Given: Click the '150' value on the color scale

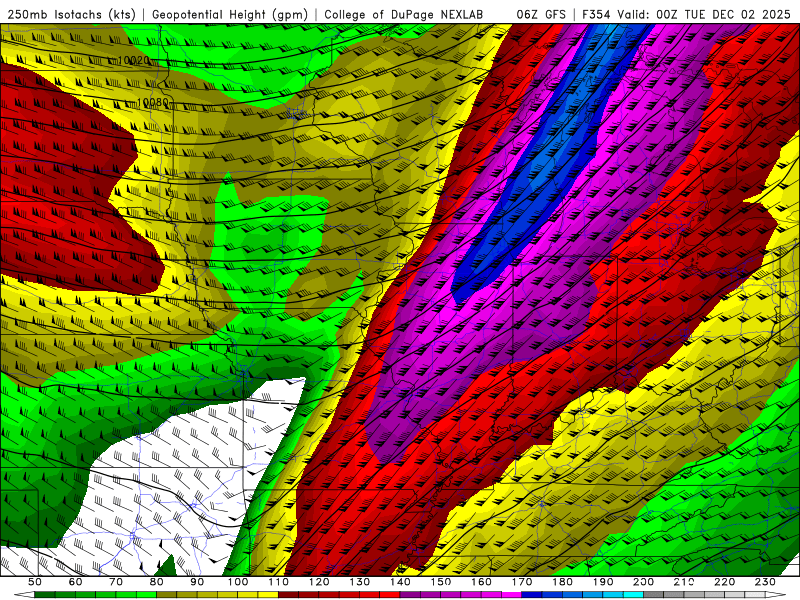Looking at the screenshot, I should coord(441,582).
